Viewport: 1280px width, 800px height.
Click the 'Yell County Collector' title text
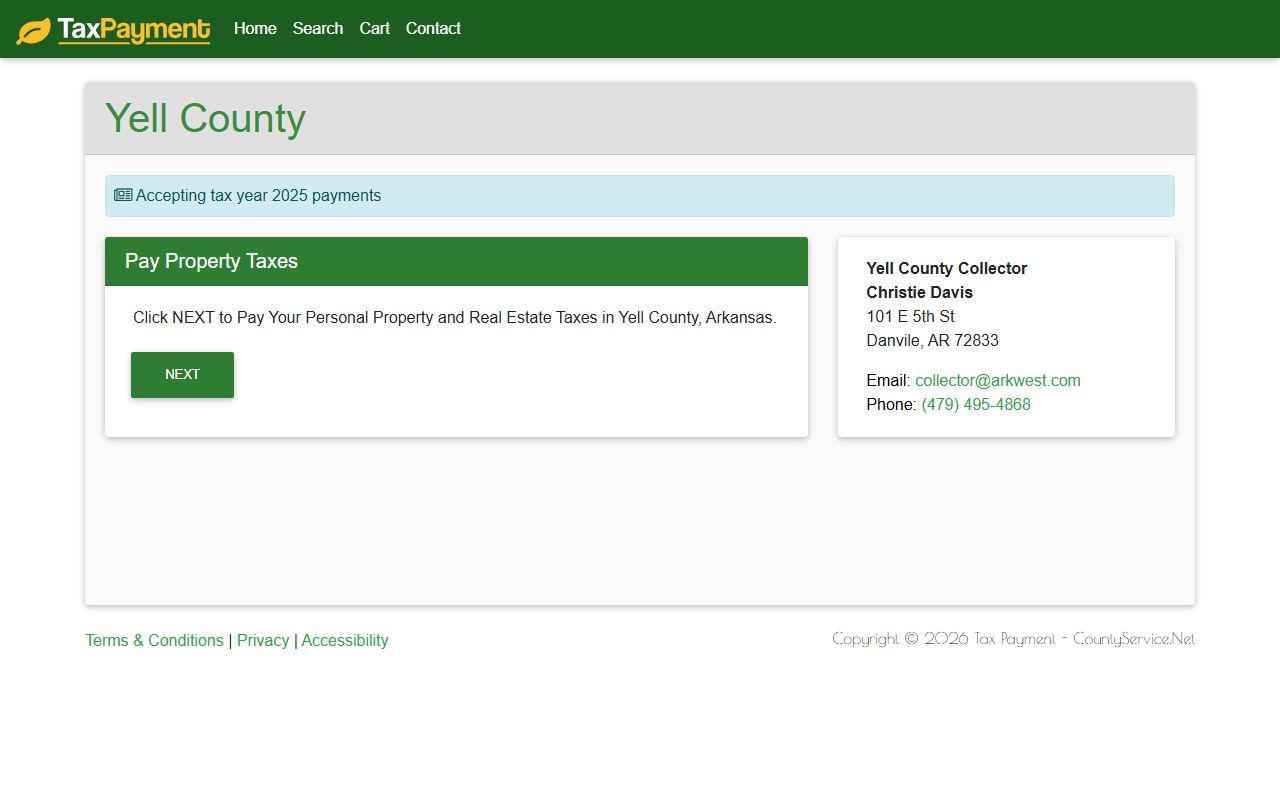coord(947,268)
